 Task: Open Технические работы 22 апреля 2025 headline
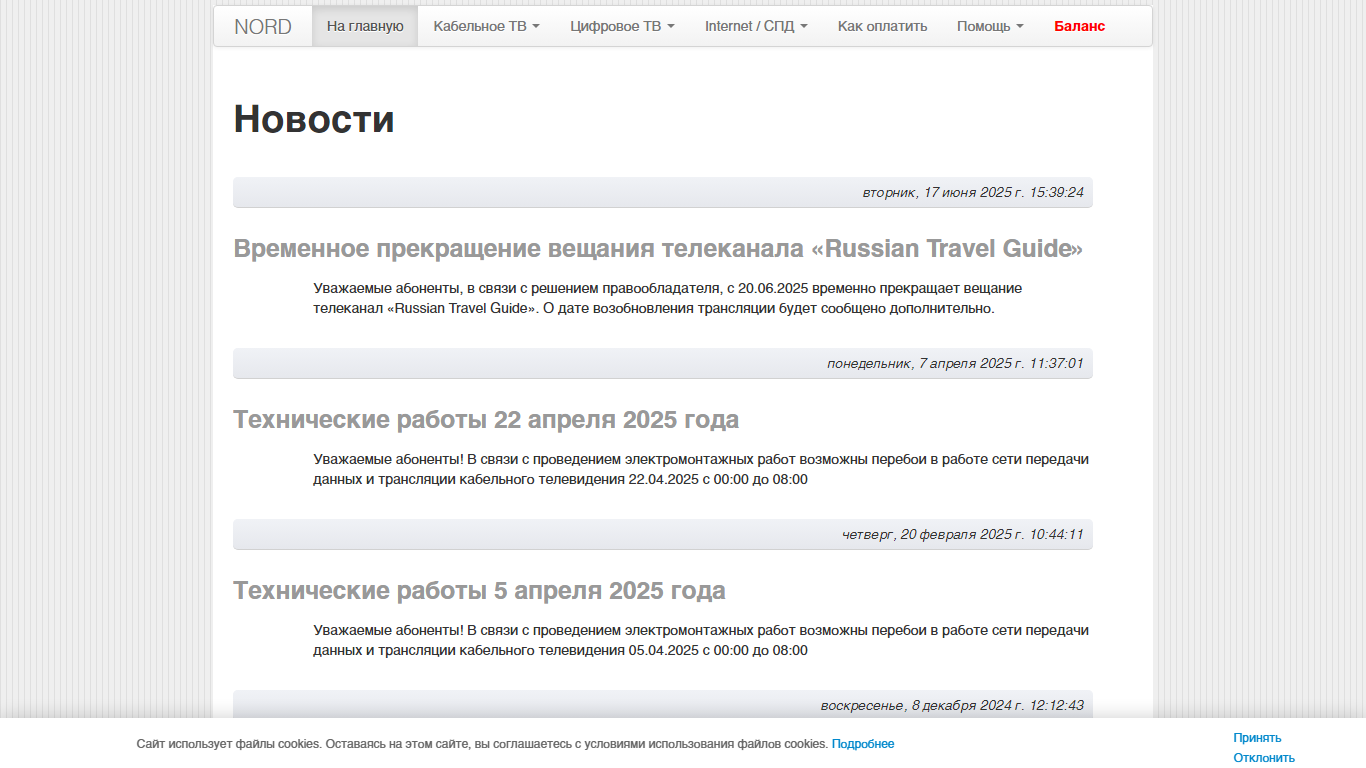tap(486, 420)
